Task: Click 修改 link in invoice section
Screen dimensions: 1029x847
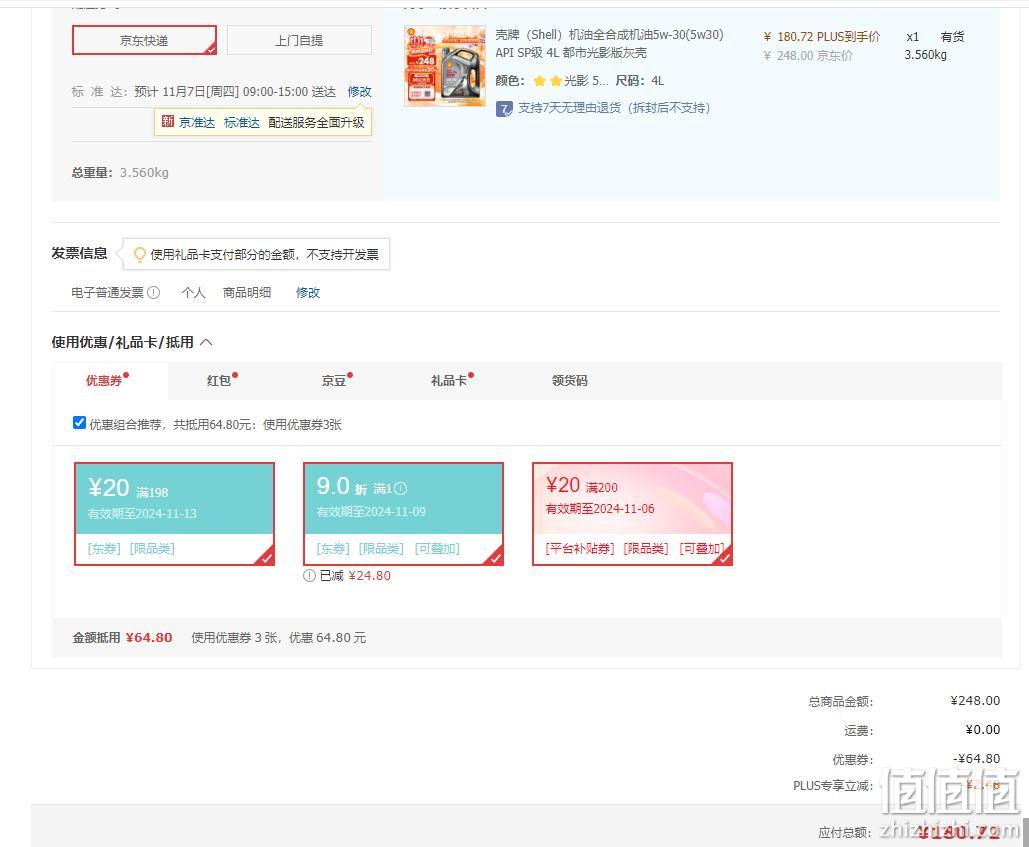Action: [308, 293]
